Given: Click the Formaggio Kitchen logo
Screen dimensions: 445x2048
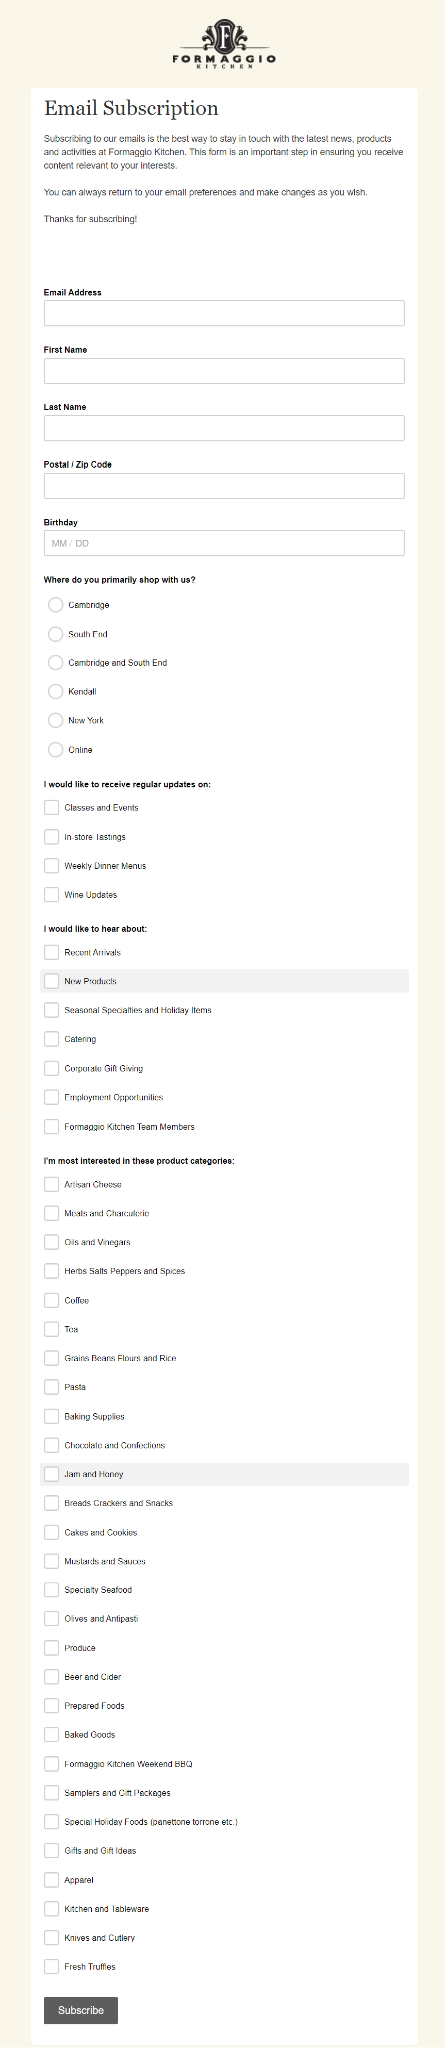Looking at the screenshot, I should [224, 44].
